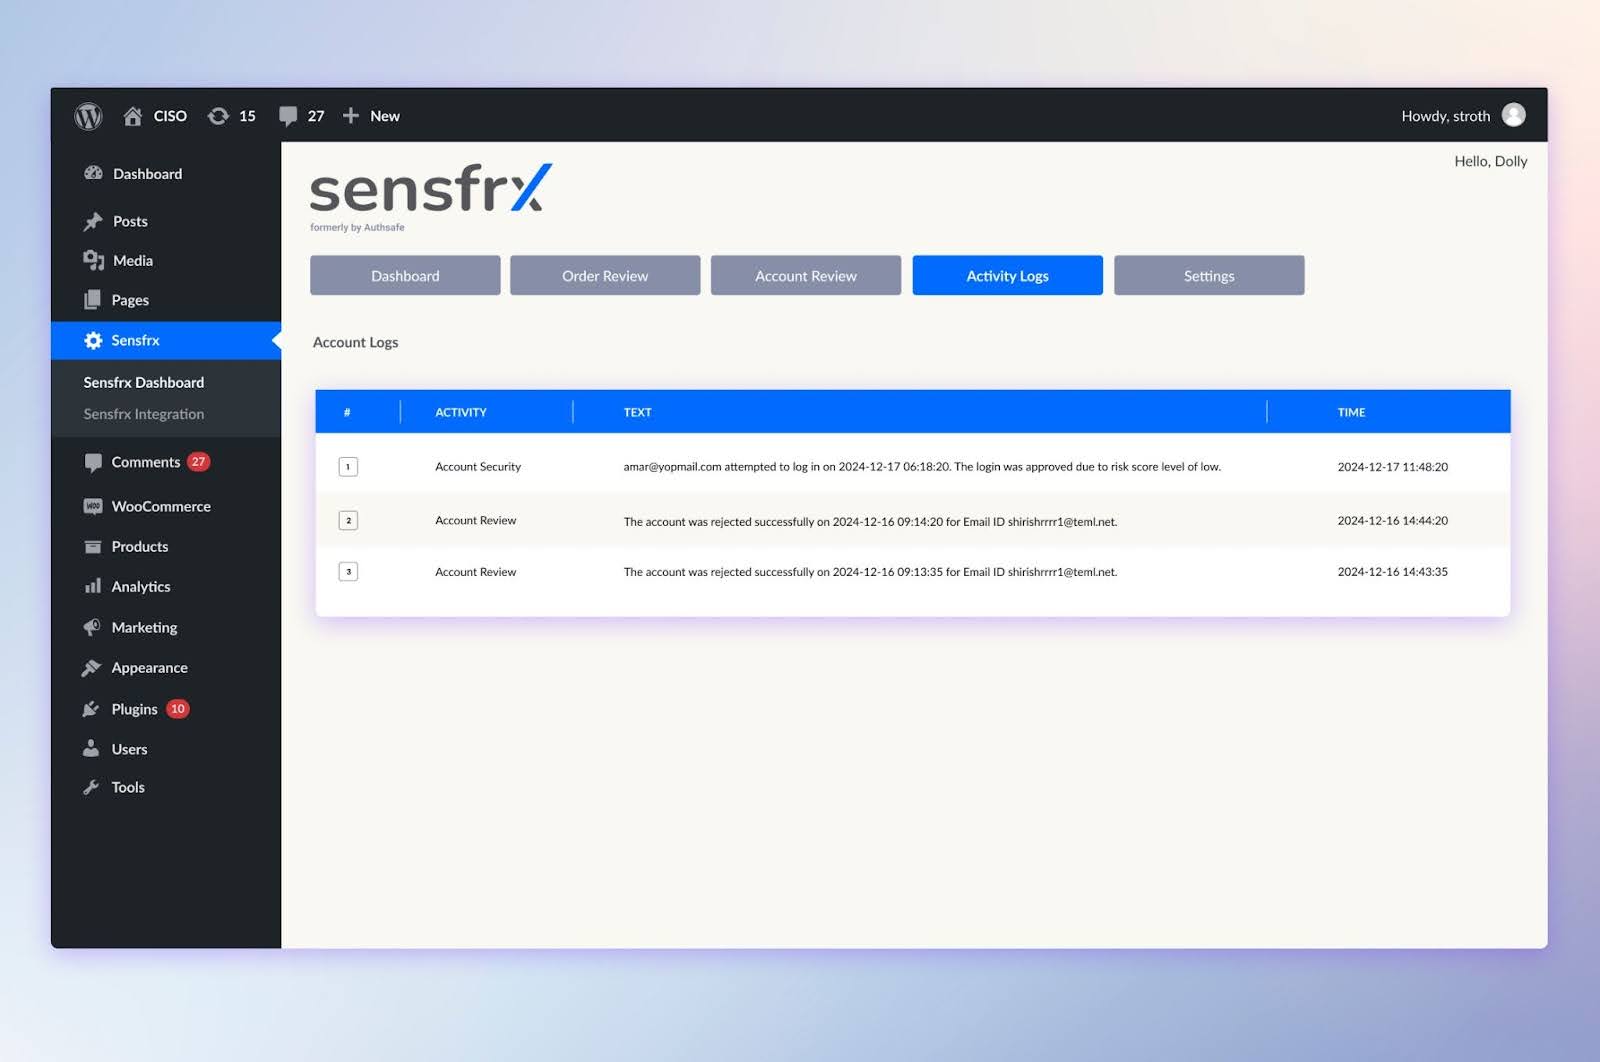Click the + New button in admin bar
The height and width of the screenshot is (1062, 1600).
pos(371,115)
